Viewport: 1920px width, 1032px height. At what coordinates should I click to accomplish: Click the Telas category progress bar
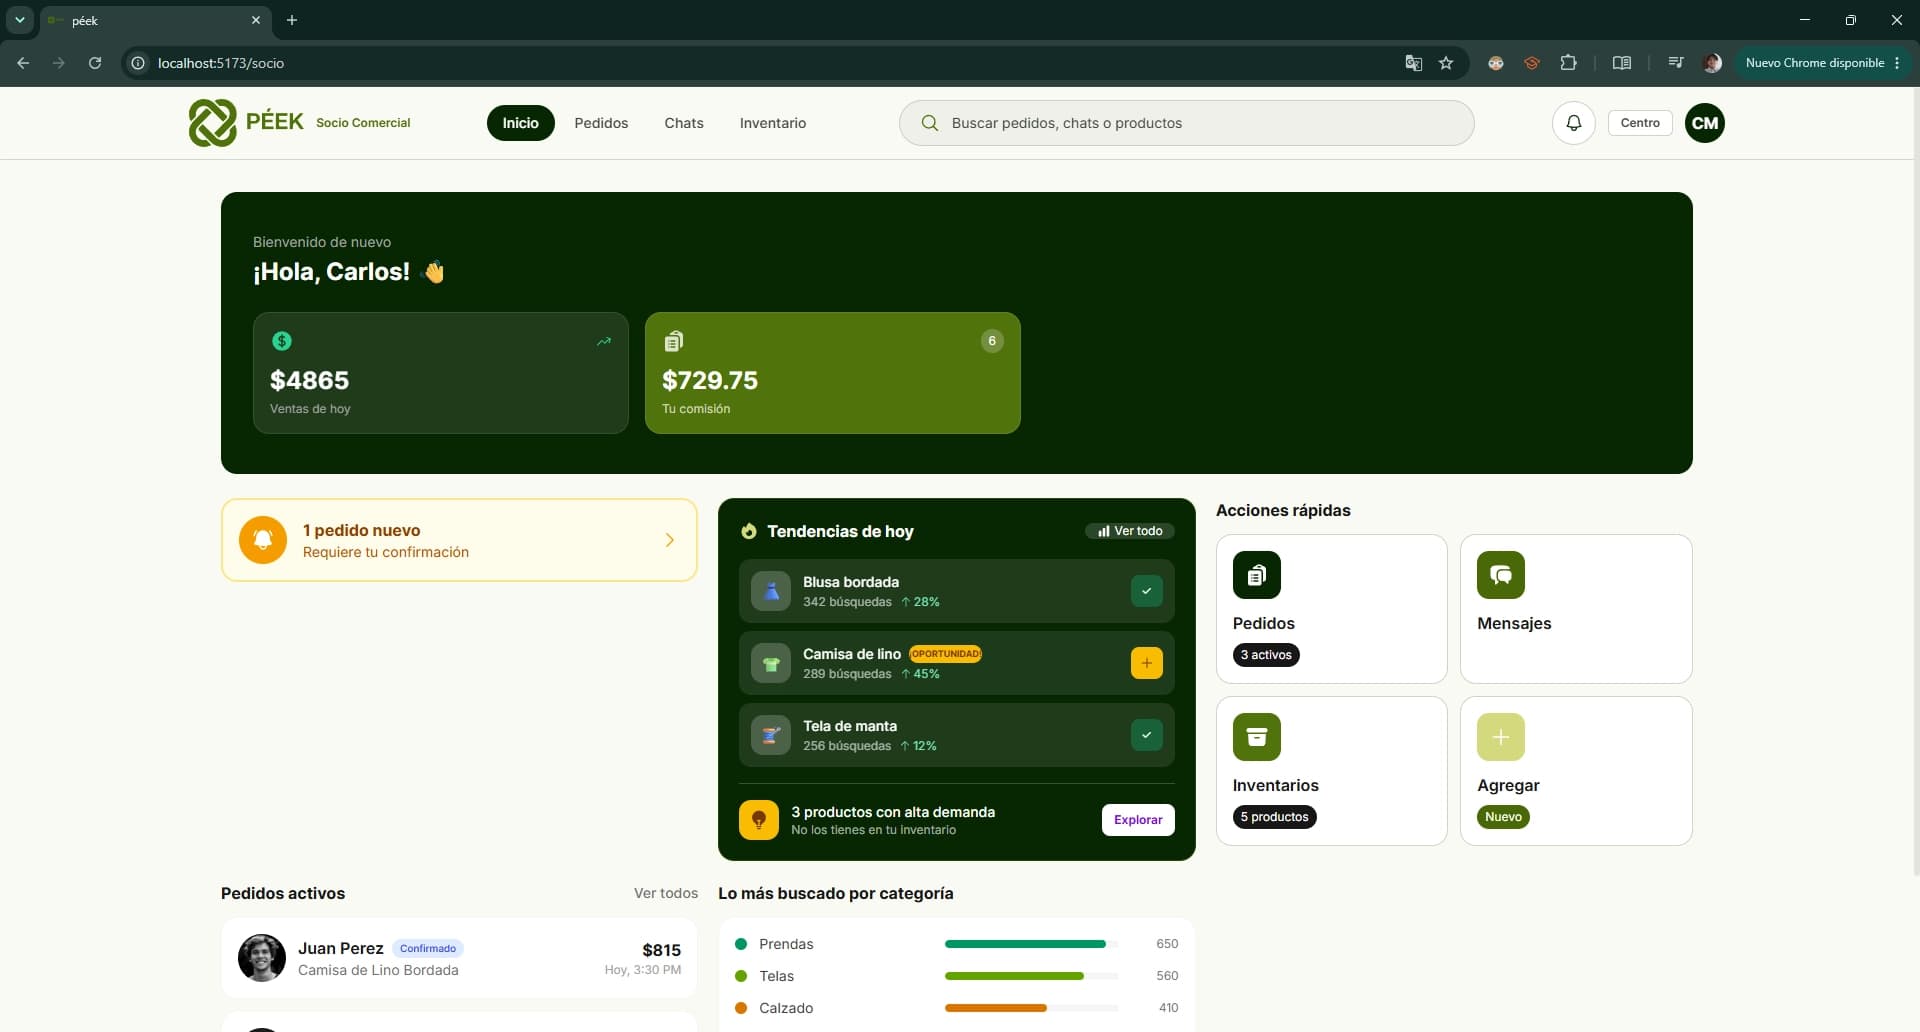click(1031, 976)
